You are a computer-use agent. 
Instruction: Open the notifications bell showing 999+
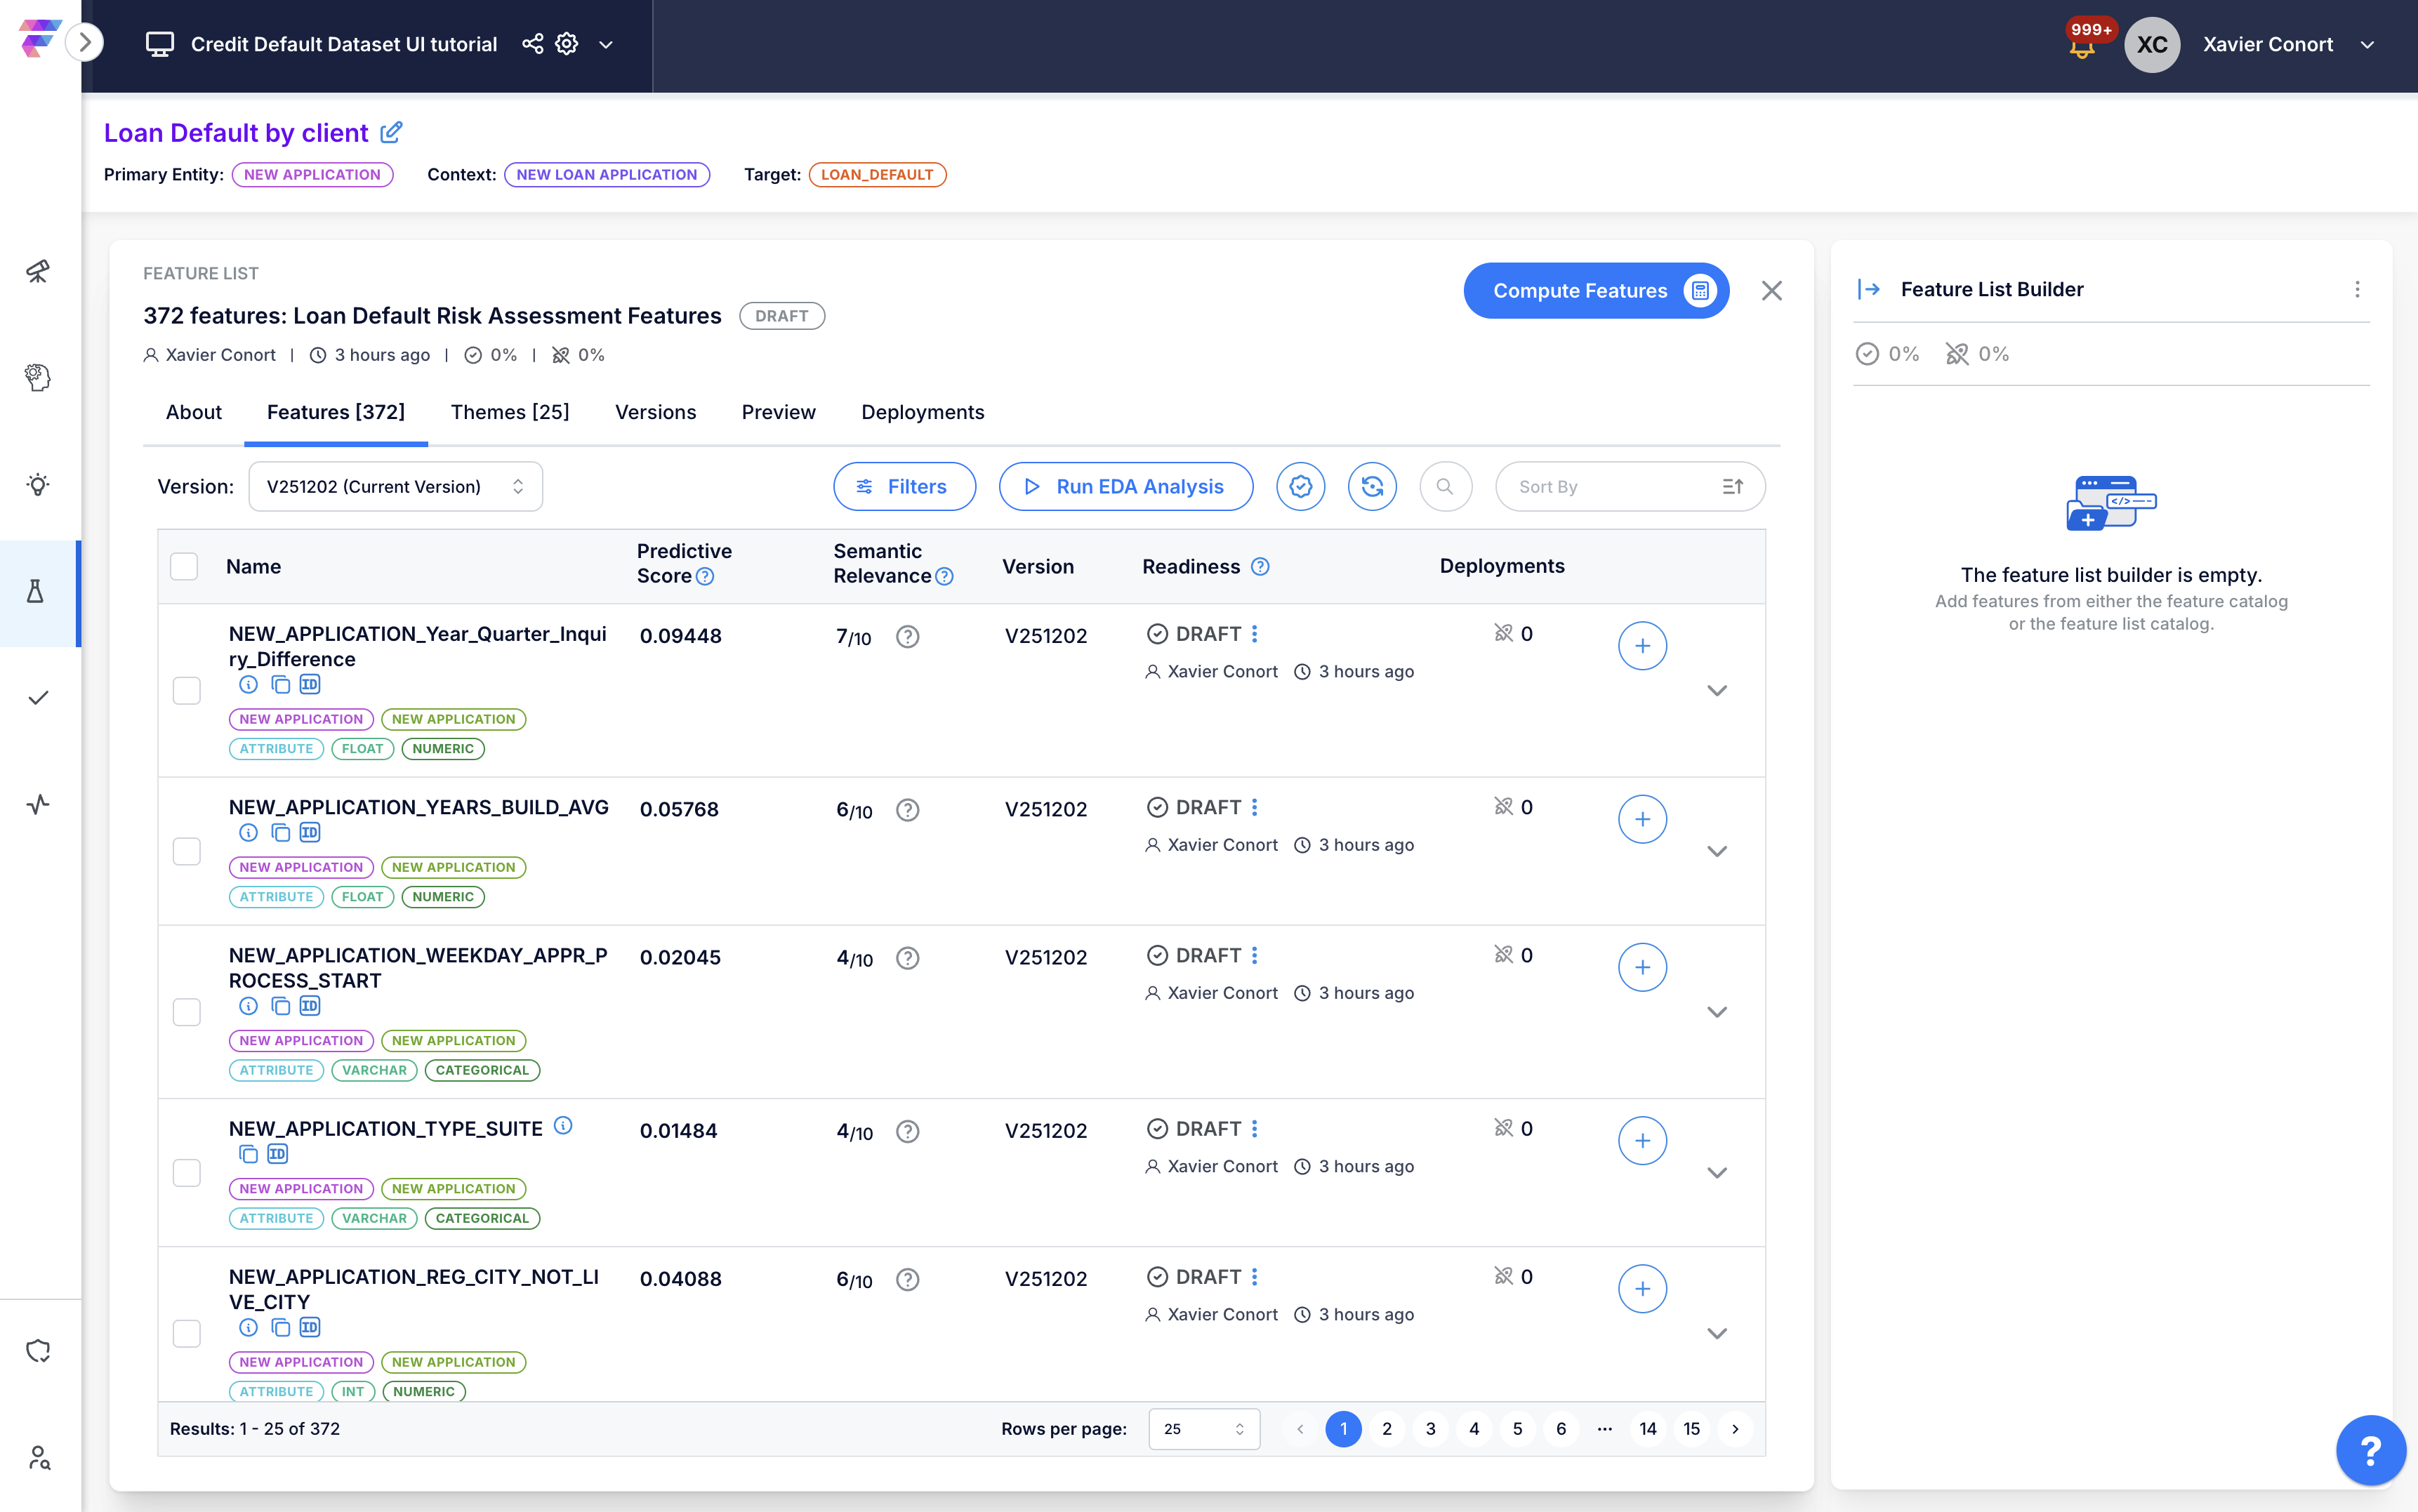click(x=2084, y=44)
